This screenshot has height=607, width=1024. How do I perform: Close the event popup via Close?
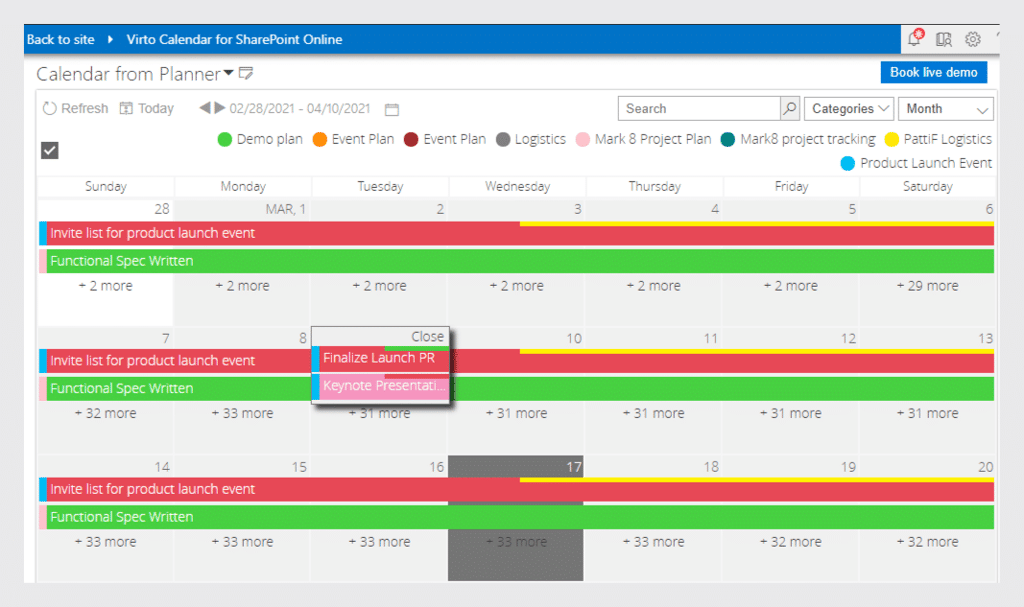pyautogui.click(x=427, y=336)
